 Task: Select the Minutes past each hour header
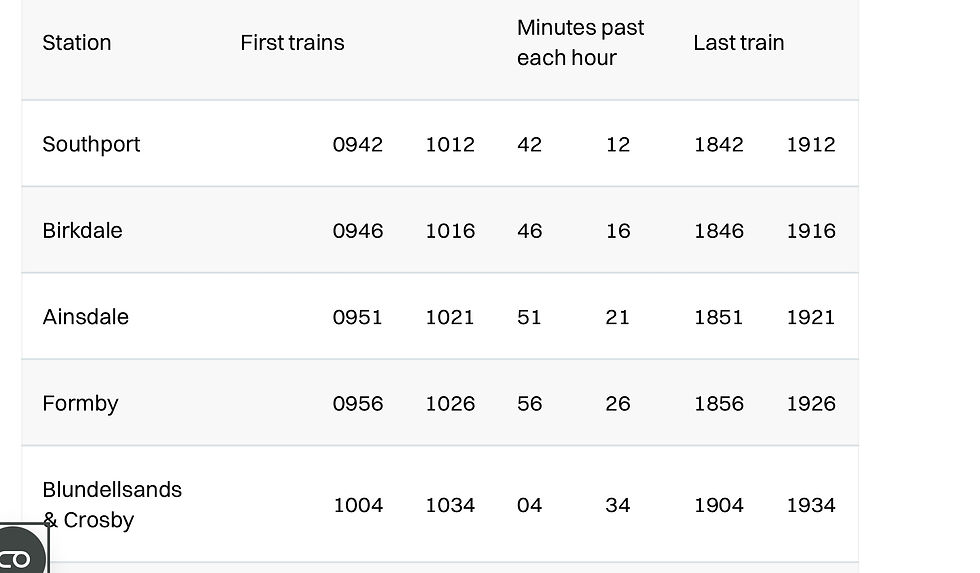[x=580, y=43]
